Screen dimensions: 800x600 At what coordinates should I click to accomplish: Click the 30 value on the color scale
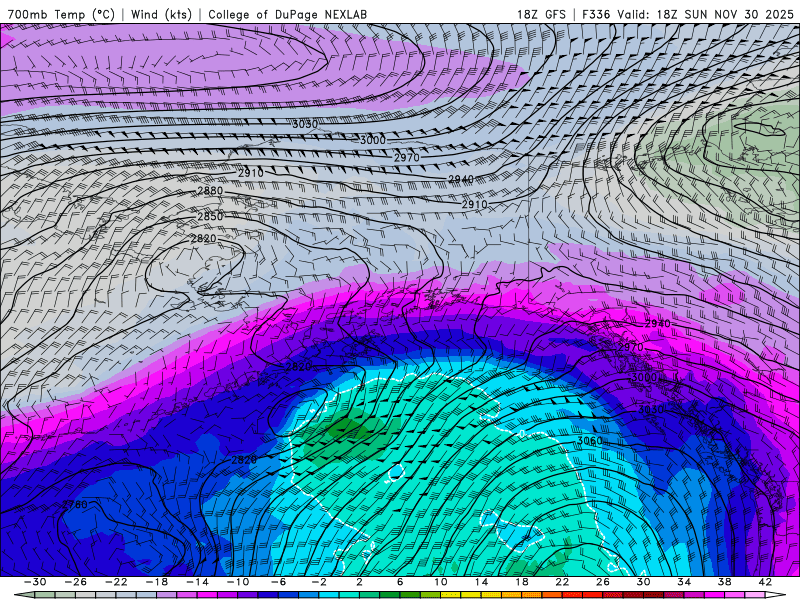[643, 582]
